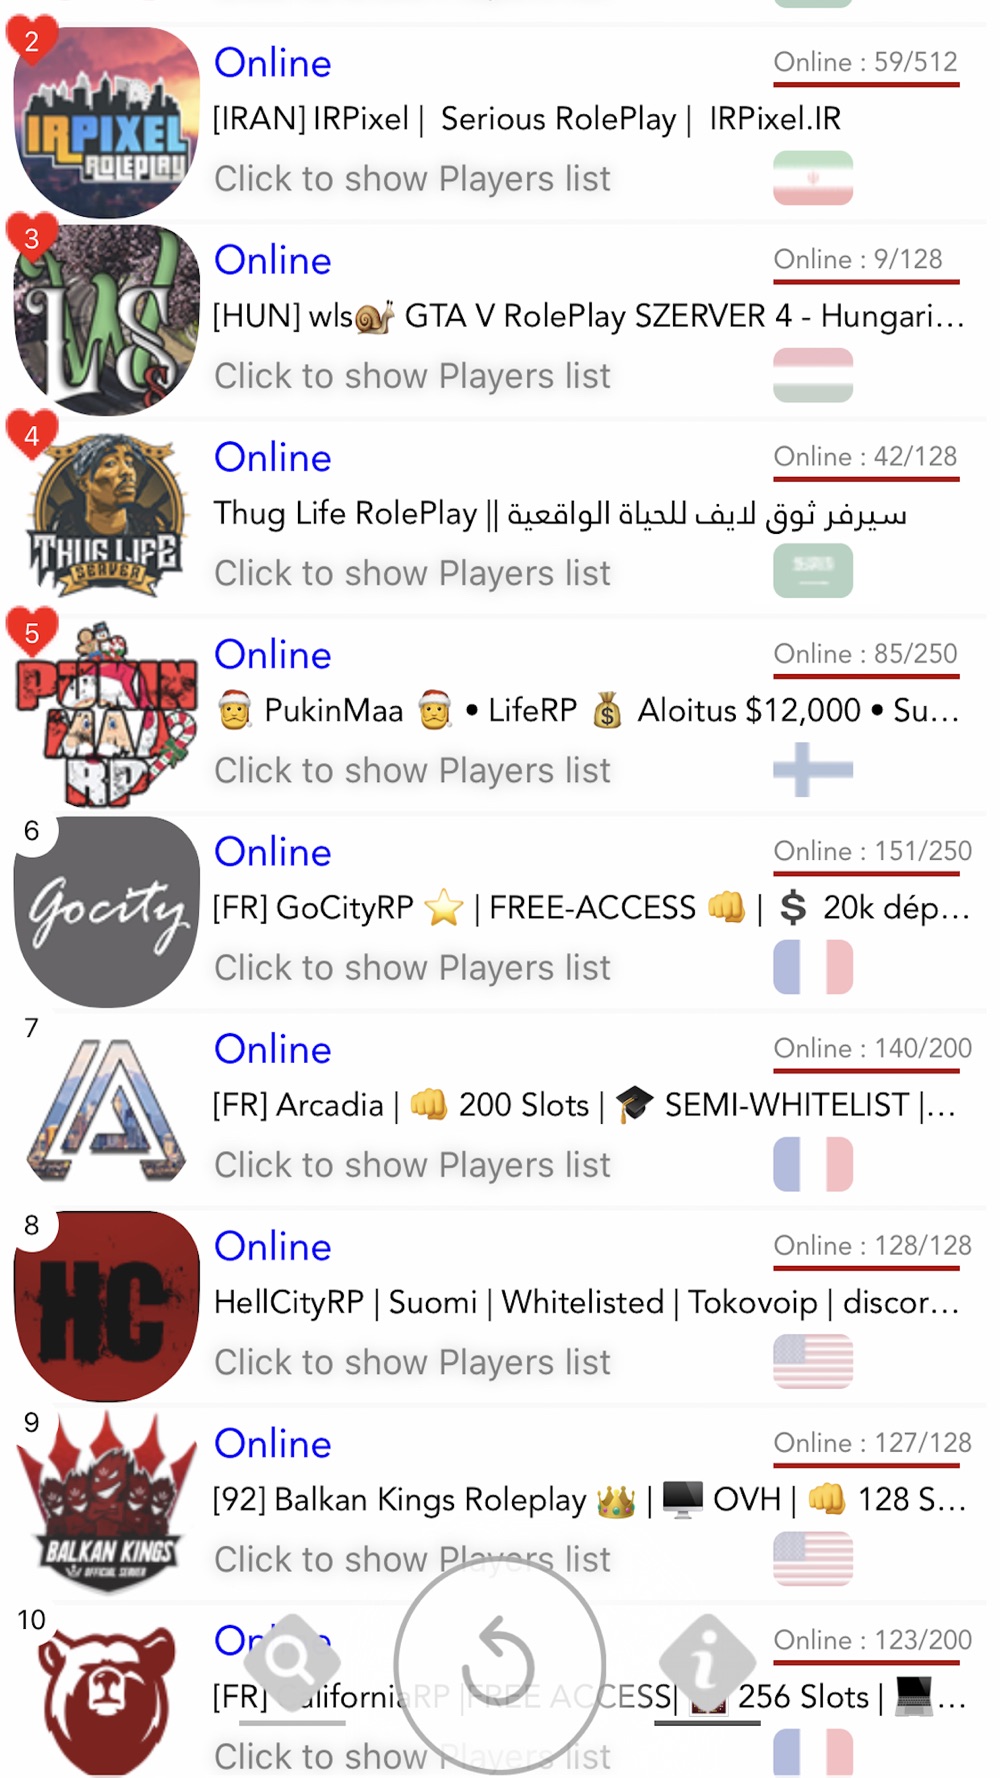
Task: Tap the Arcadia server logo
Action: pos(106,1108)
